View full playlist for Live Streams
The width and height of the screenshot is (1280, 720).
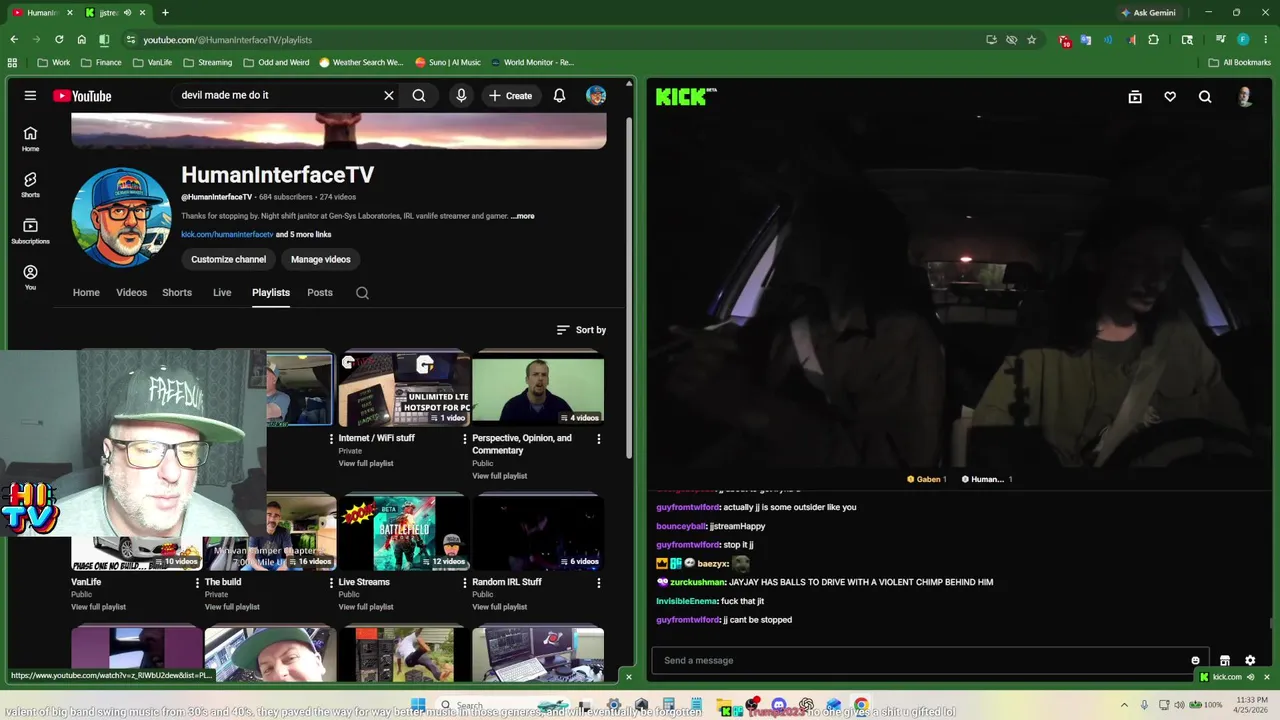(x=366, y=607)
